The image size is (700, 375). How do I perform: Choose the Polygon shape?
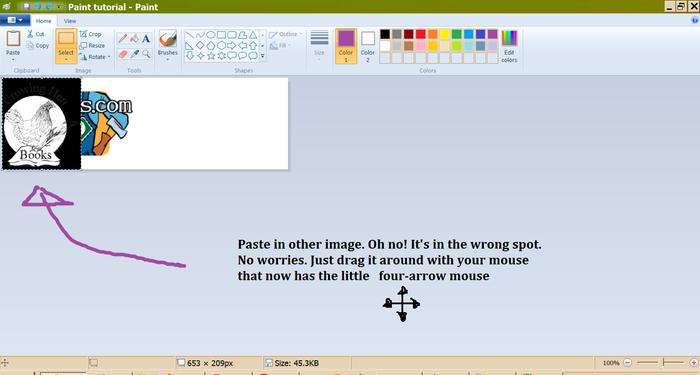coord(242,35)
